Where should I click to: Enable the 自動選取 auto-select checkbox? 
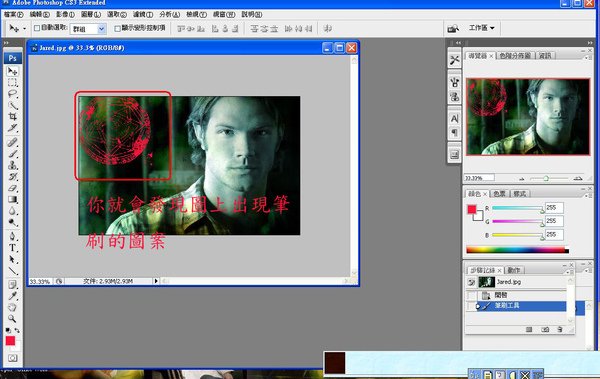(37, 28)
